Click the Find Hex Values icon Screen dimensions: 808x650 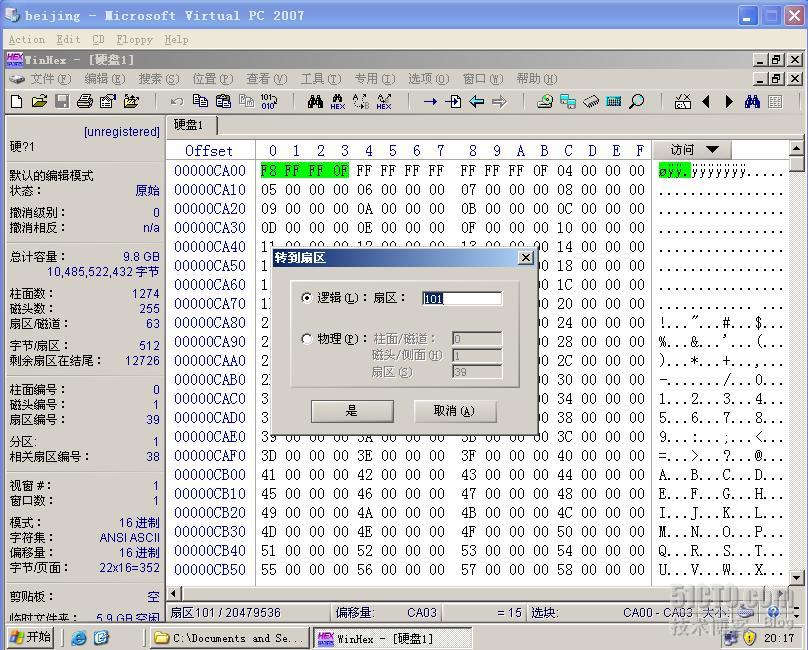pos(338,102)
